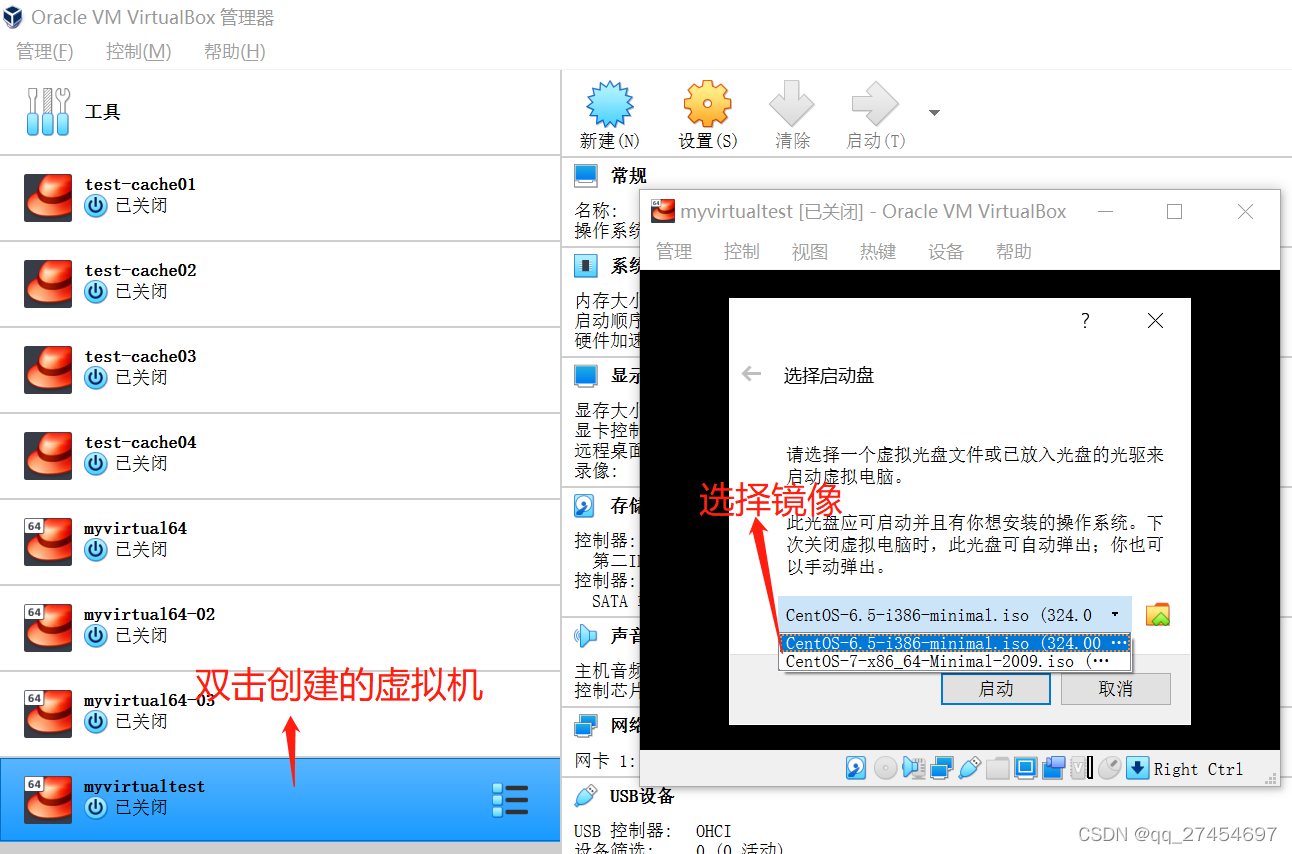Open the myvirtualtest list menu icon
This screenshot has width=1292, height=854.
pos(510,800)
